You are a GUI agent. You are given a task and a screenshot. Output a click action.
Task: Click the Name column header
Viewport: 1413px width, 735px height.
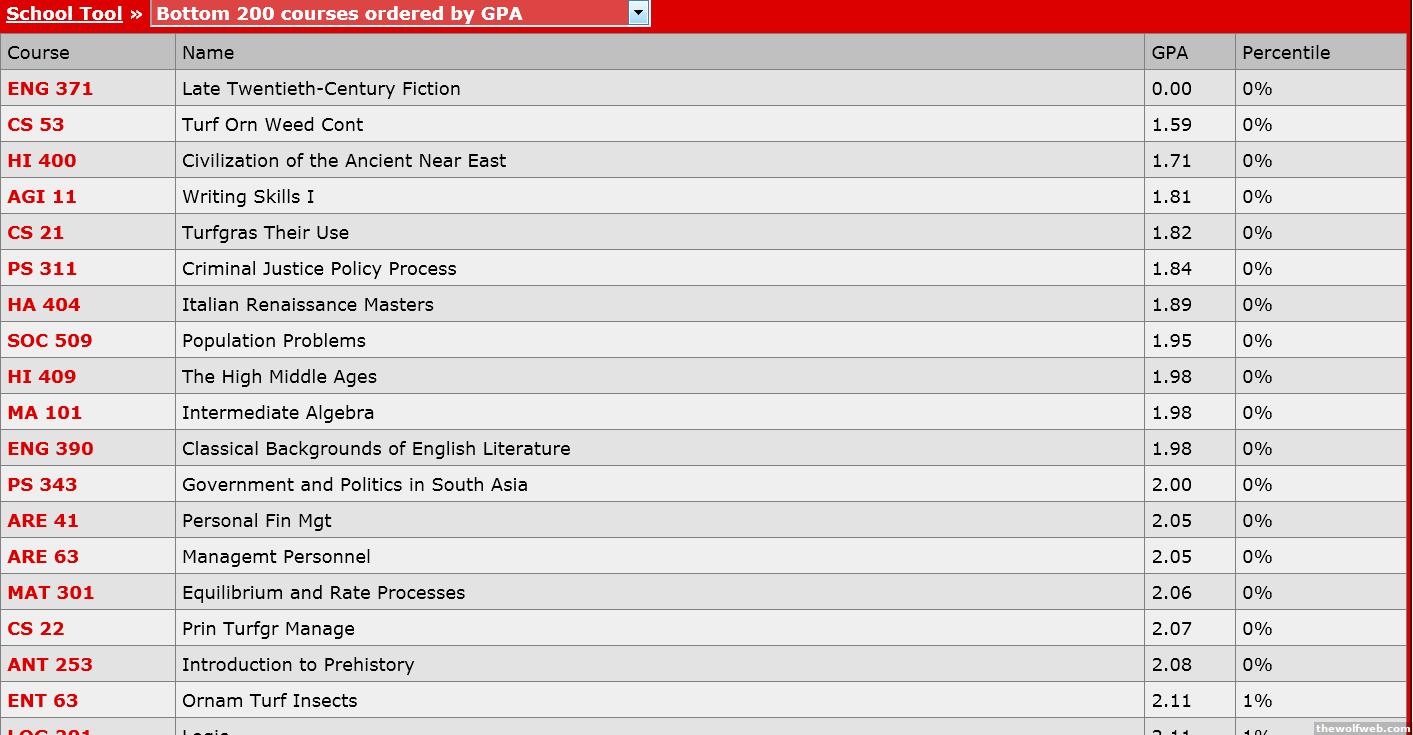pyautogui.click(x=208, y=52)
